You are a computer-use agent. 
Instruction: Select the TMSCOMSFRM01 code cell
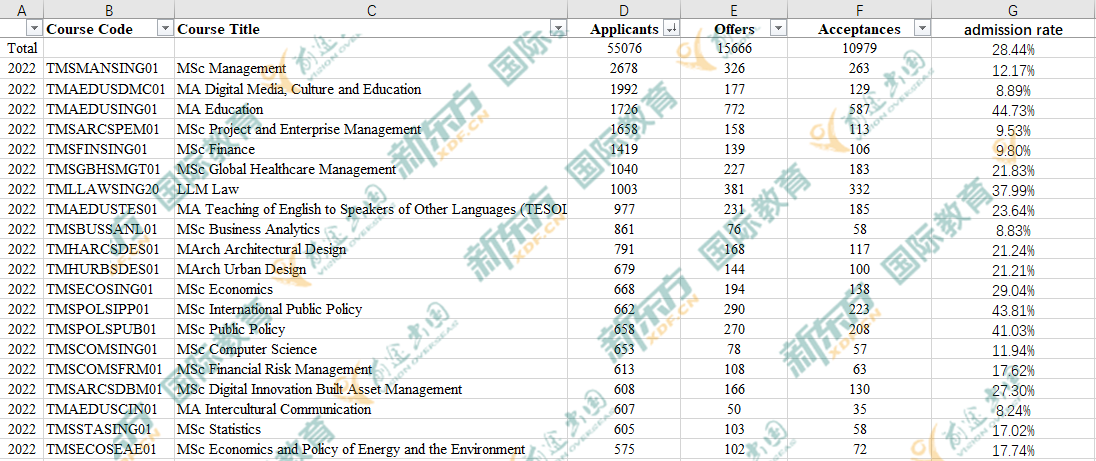[x=109, y=369]
